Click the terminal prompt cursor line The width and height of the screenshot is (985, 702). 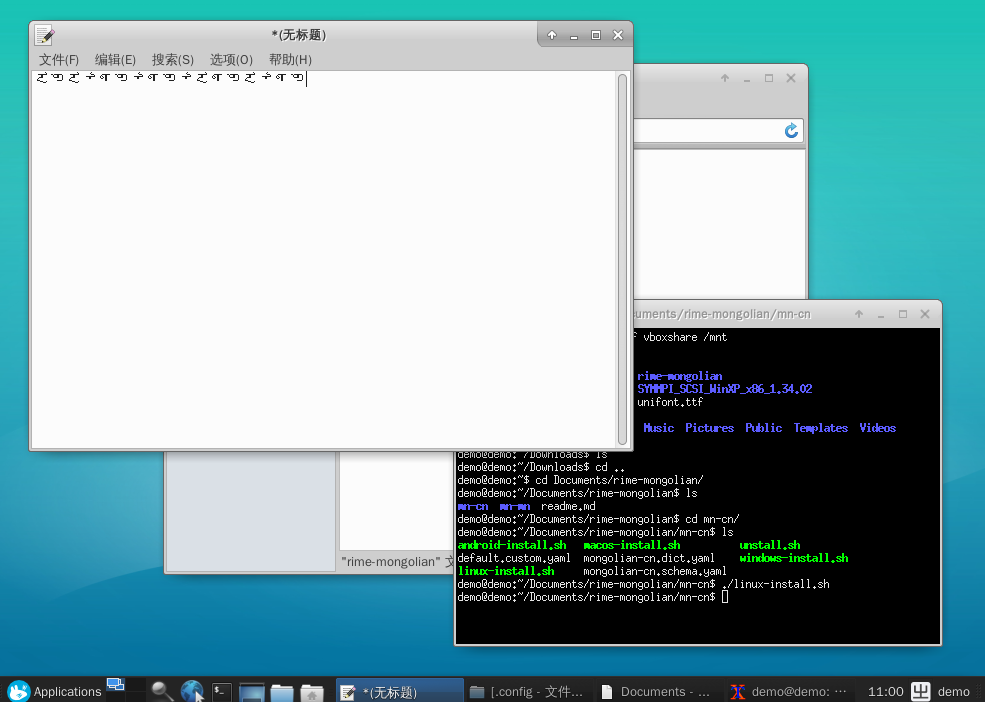coord(593,597)
